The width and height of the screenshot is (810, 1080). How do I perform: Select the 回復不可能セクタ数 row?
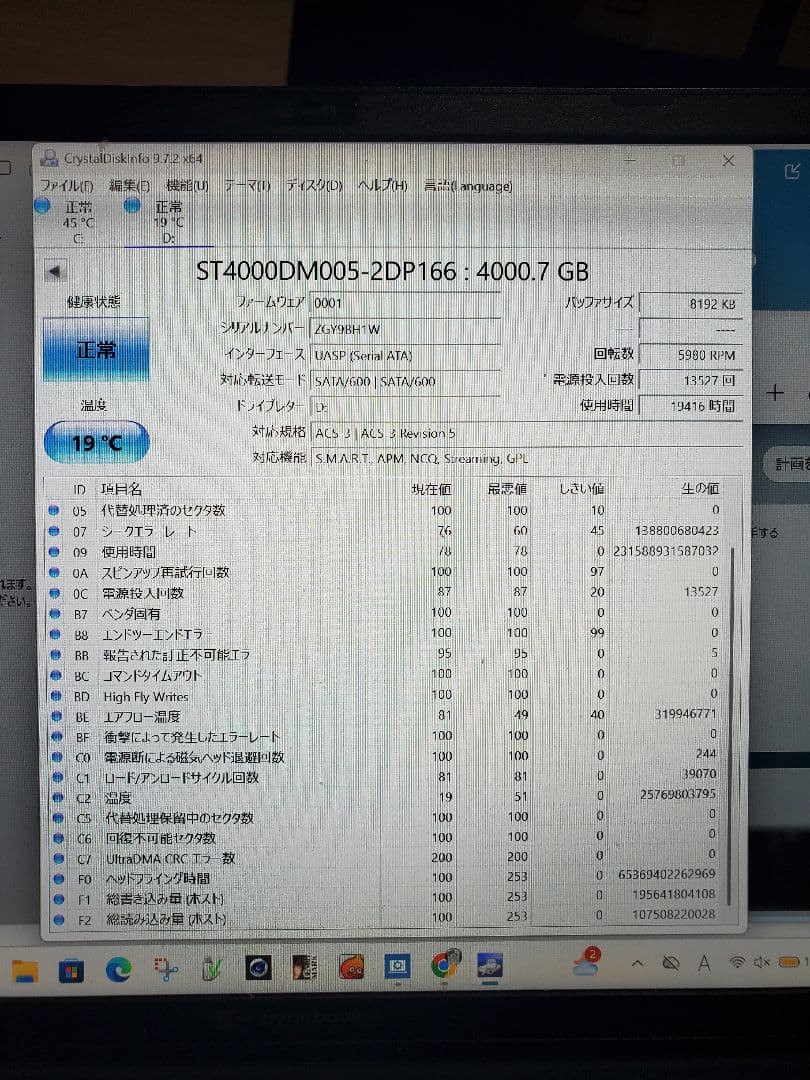pos(386,838)
